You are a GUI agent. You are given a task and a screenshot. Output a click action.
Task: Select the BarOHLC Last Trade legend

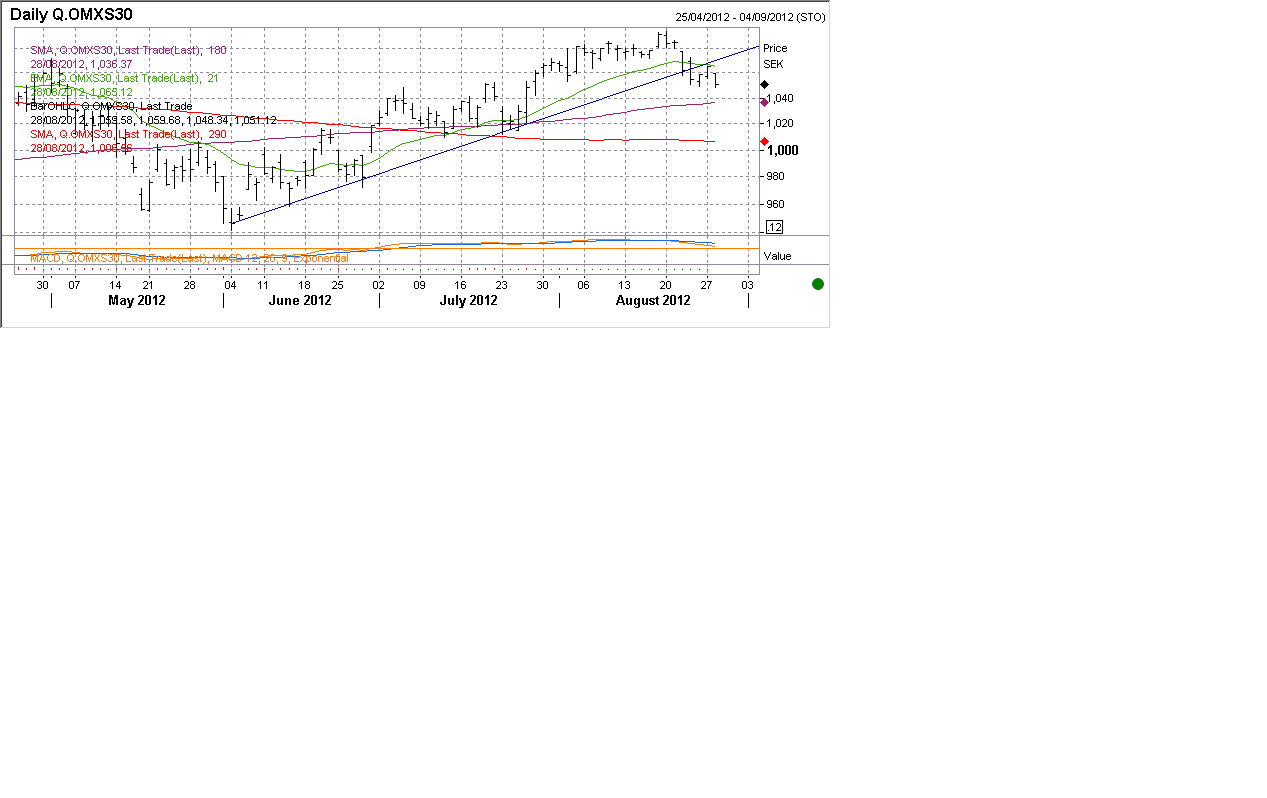[x=111, y=106]
